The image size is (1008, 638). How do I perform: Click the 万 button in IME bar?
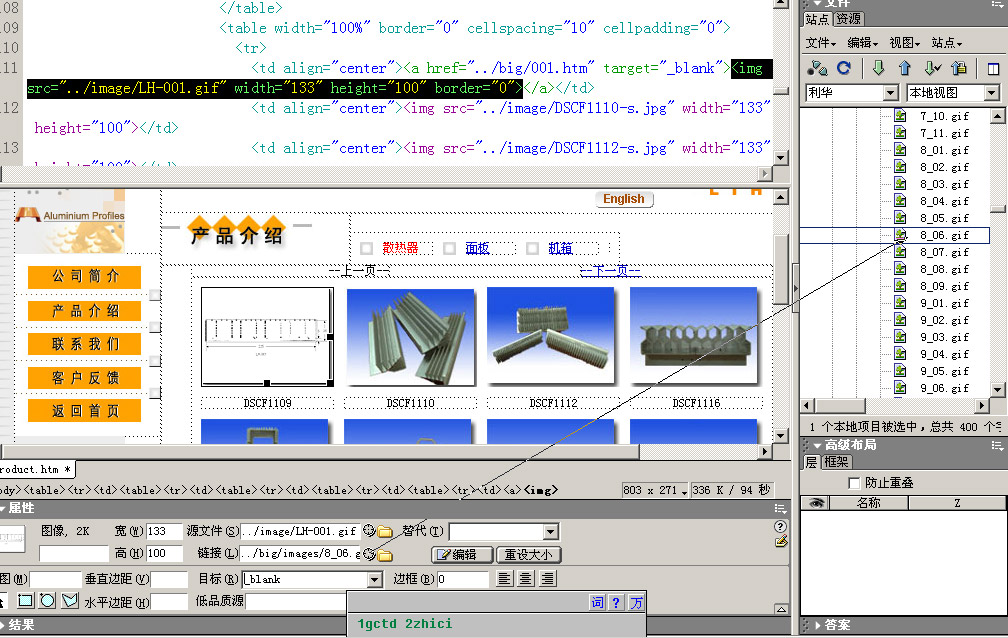[636, 603]
